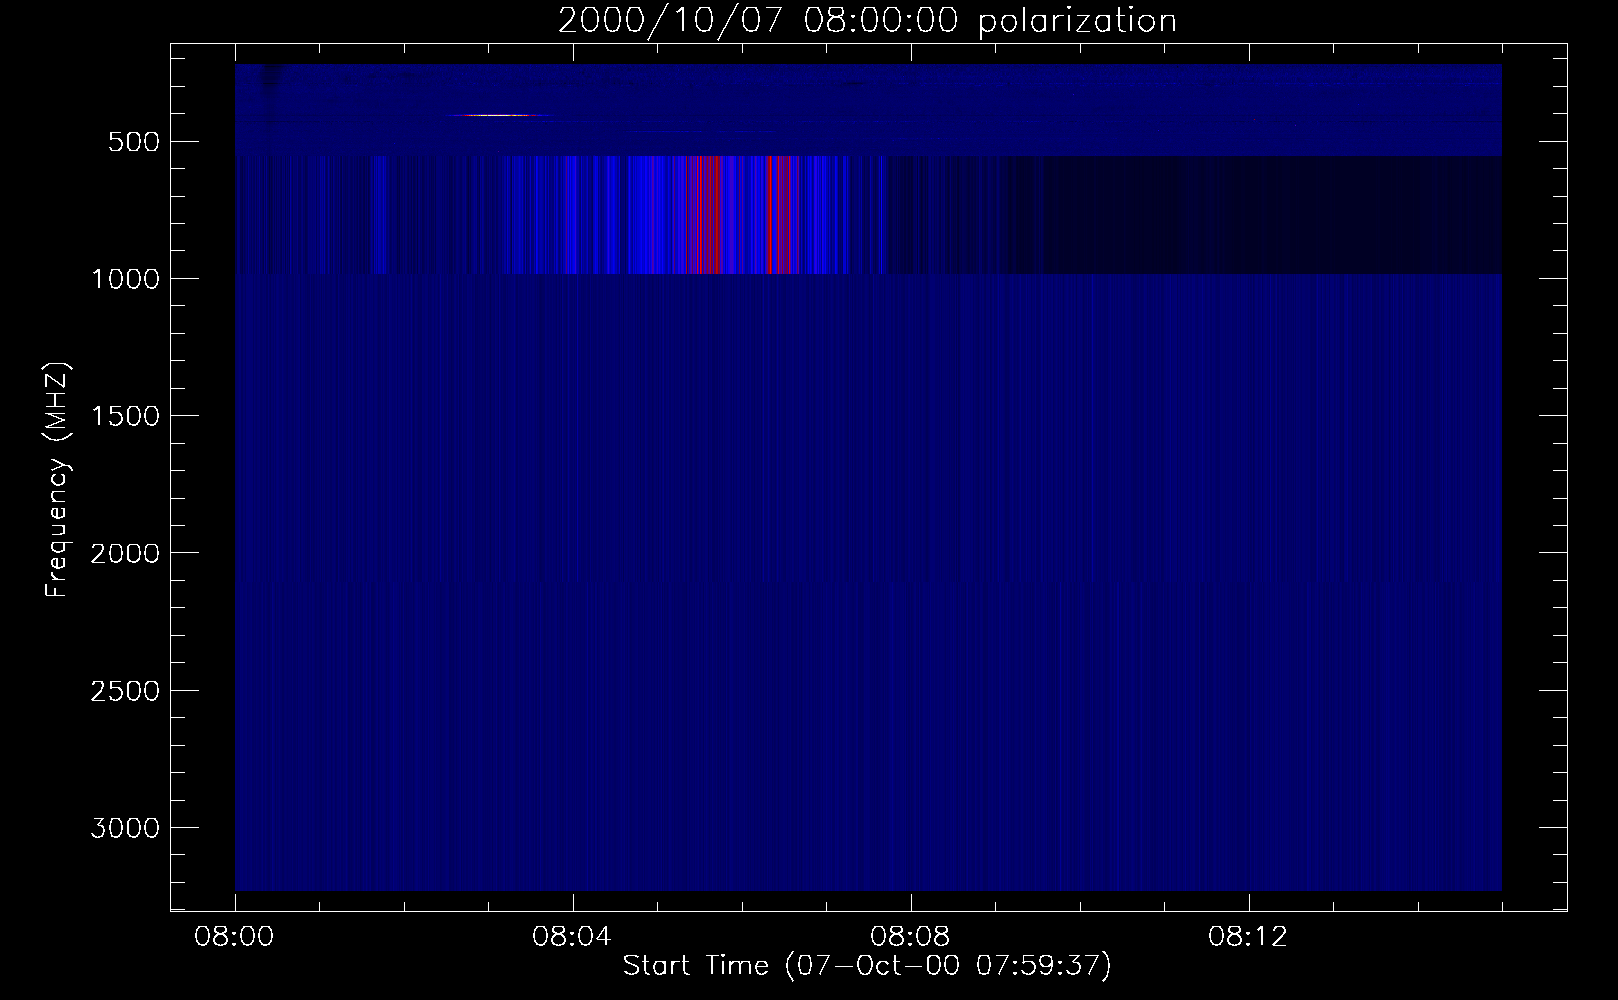Click the 08:00 time tick label
Screen dimensions: 1618x1000
pos(235,938)
